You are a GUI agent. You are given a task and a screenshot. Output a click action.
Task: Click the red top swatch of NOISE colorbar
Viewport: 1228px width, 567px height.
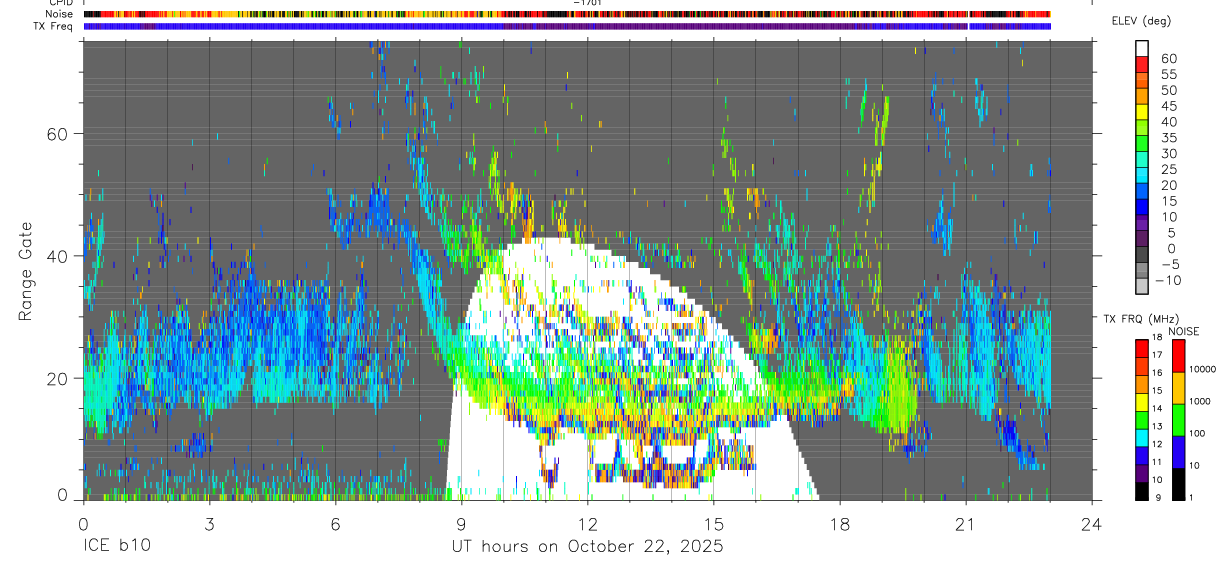[1179, 356]
